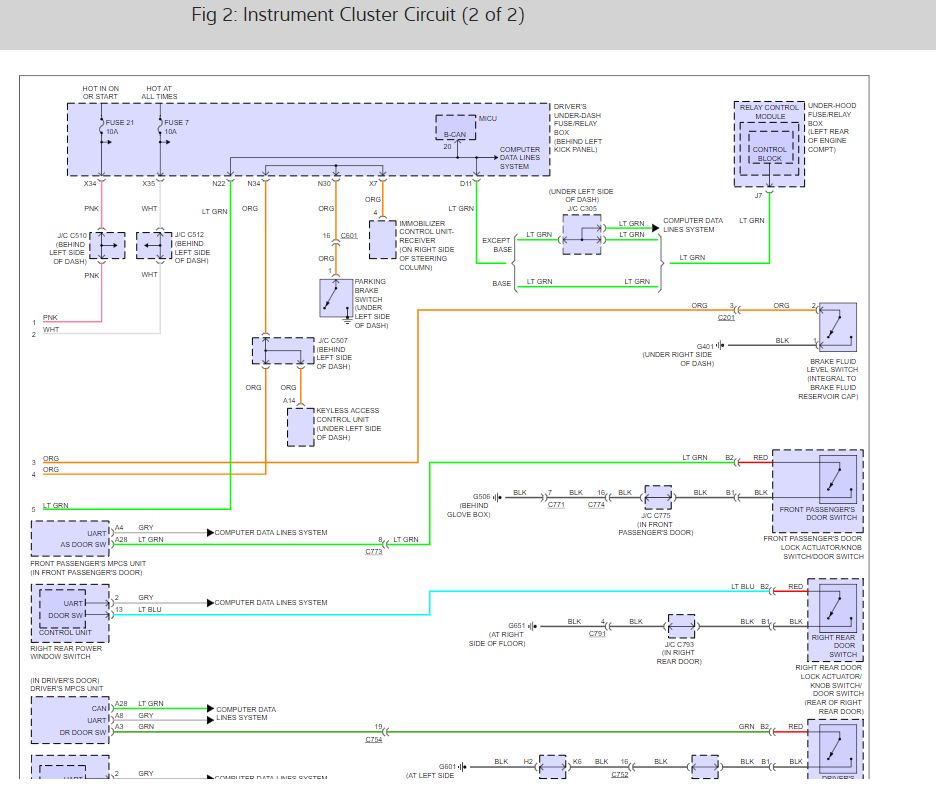Click the J/C C512 junction connector box
This screenshot has width=936, height=802.
[154, 245]
